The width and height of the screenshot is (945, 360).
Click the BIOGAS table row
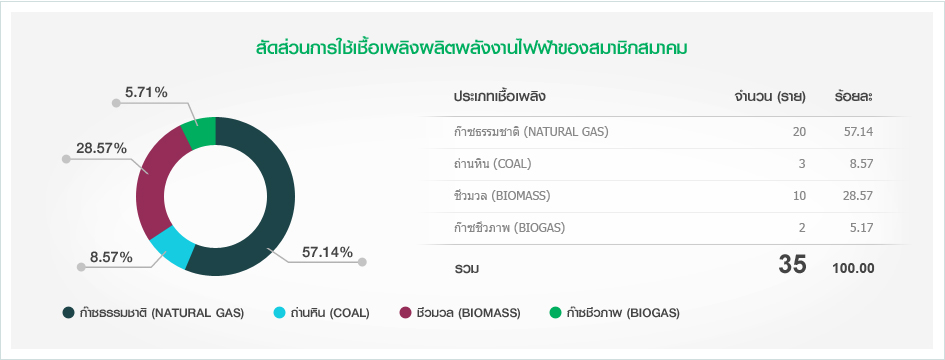tap(666, 228)
